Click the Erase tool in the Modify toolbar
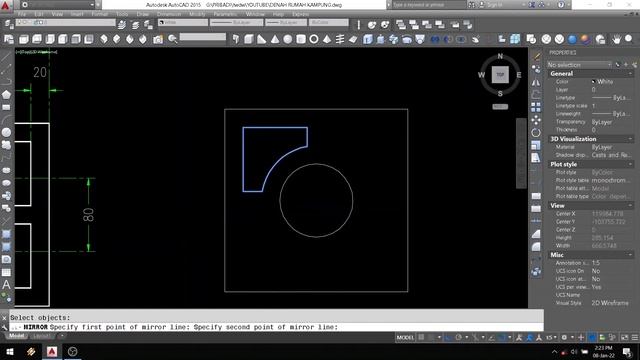Viewport: 640px width, 360px height. point(536,57)
